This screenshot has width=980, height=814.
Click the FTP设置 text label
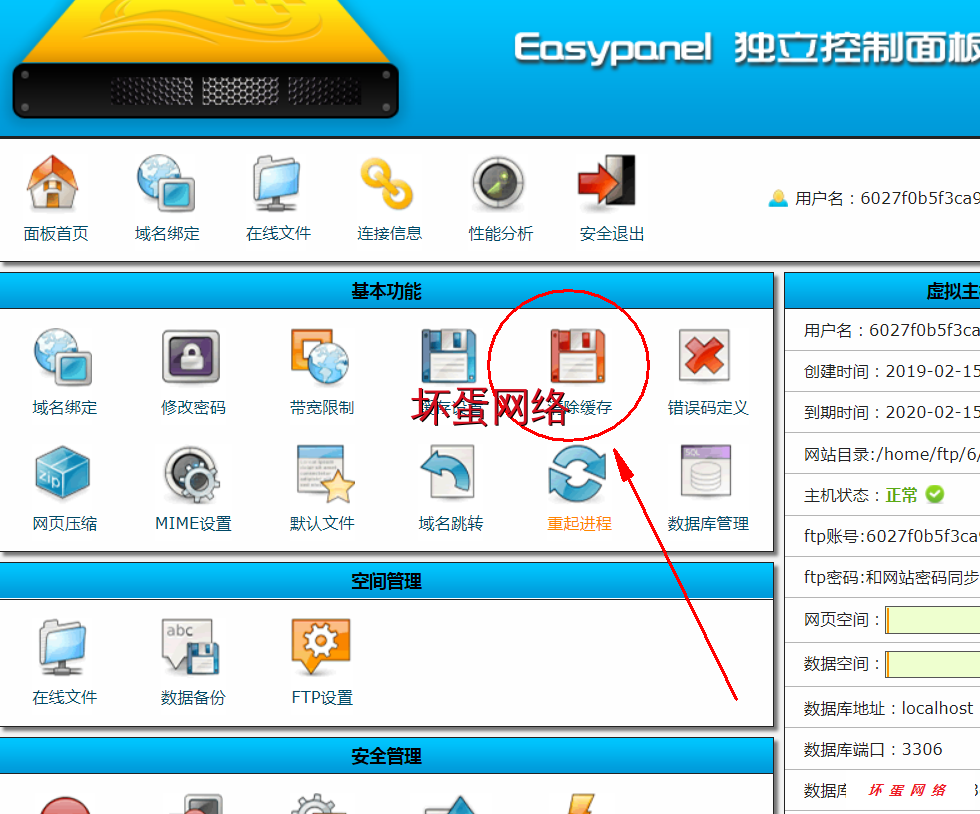click(322, 698)
